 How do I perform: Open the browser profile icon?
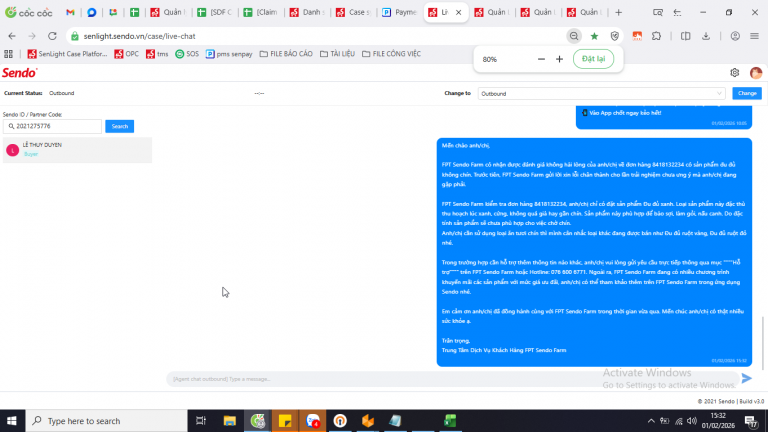pos(735,36)
